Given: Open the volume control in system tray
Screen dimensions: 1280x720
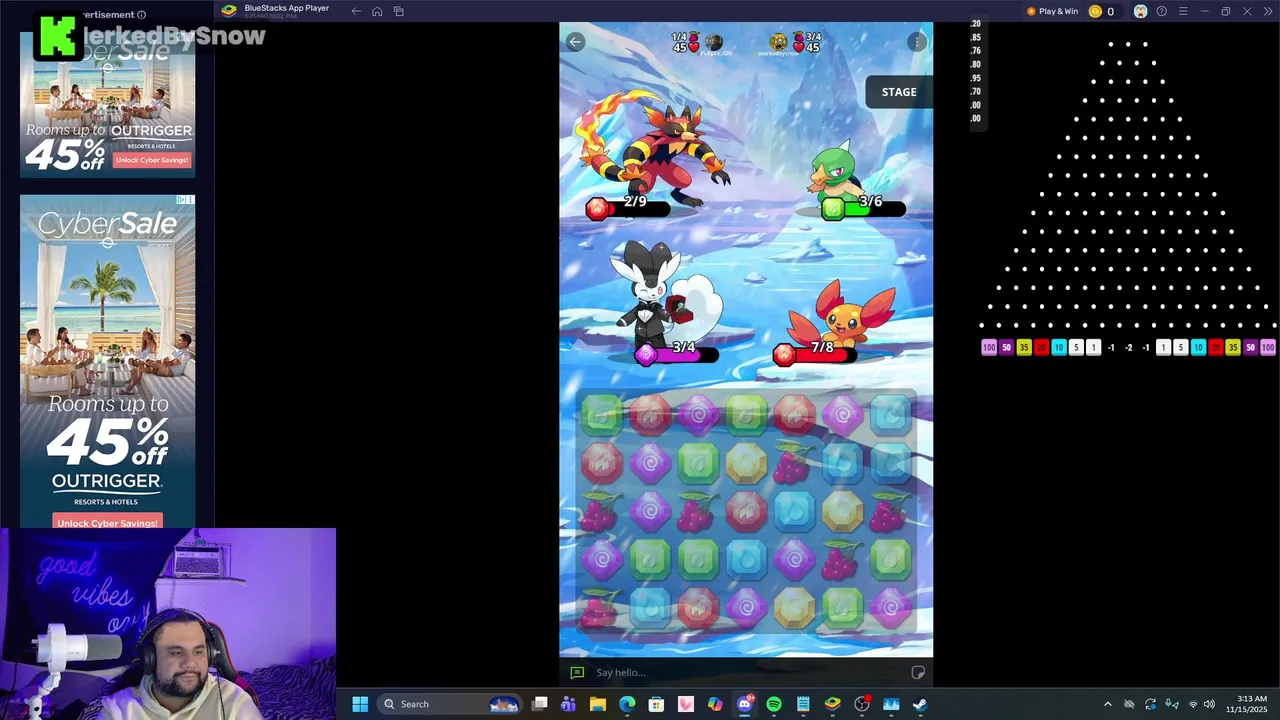Looking at the screenshot, I should (x=1209, y=704).
